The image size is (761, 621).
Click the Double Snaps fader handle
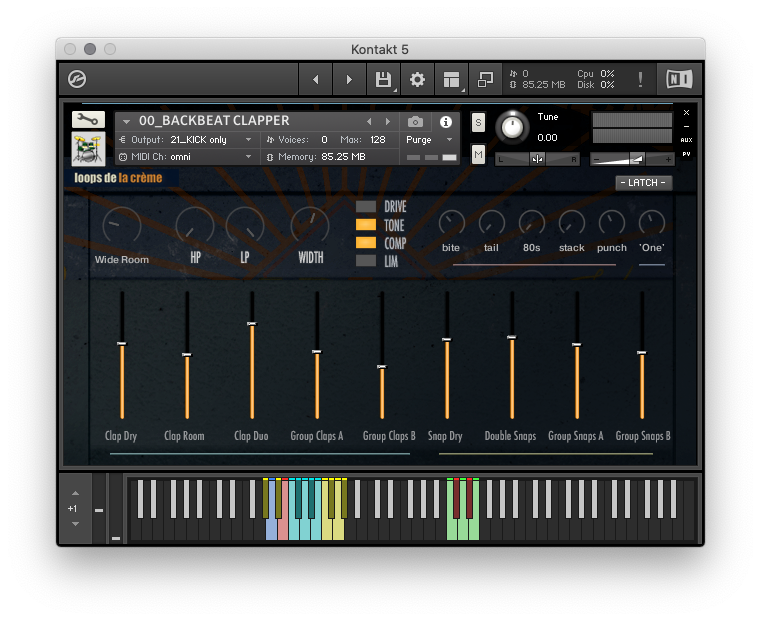[512, 337]
